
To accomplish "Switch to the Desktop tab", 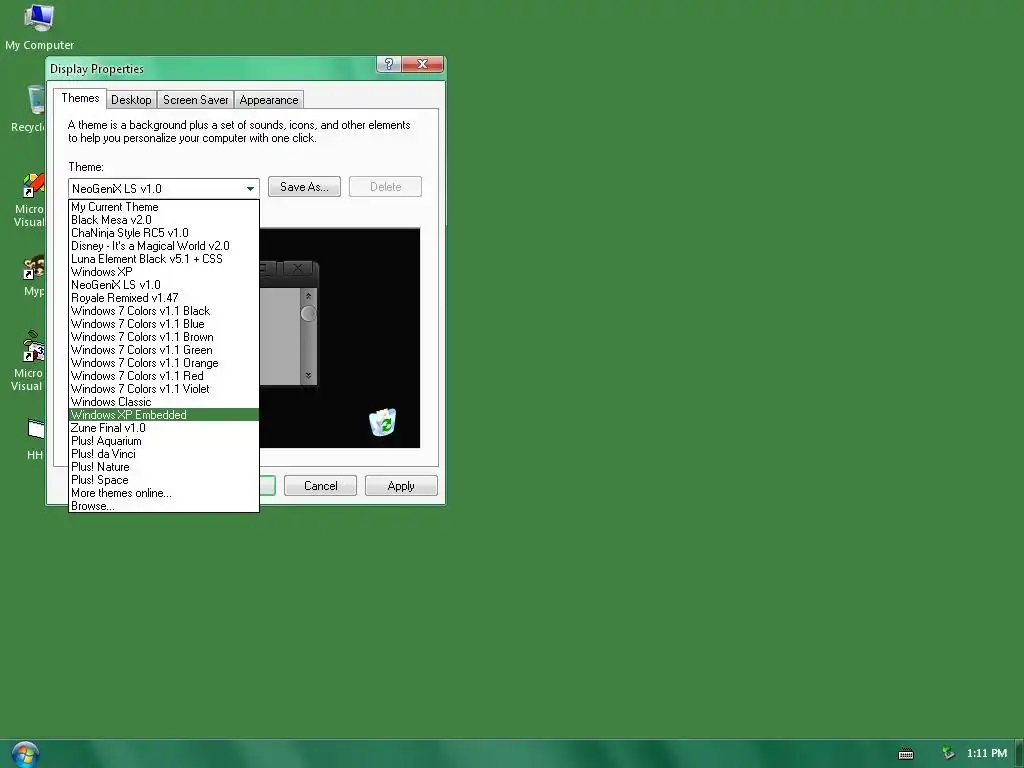I will click(x=131, y=100).
